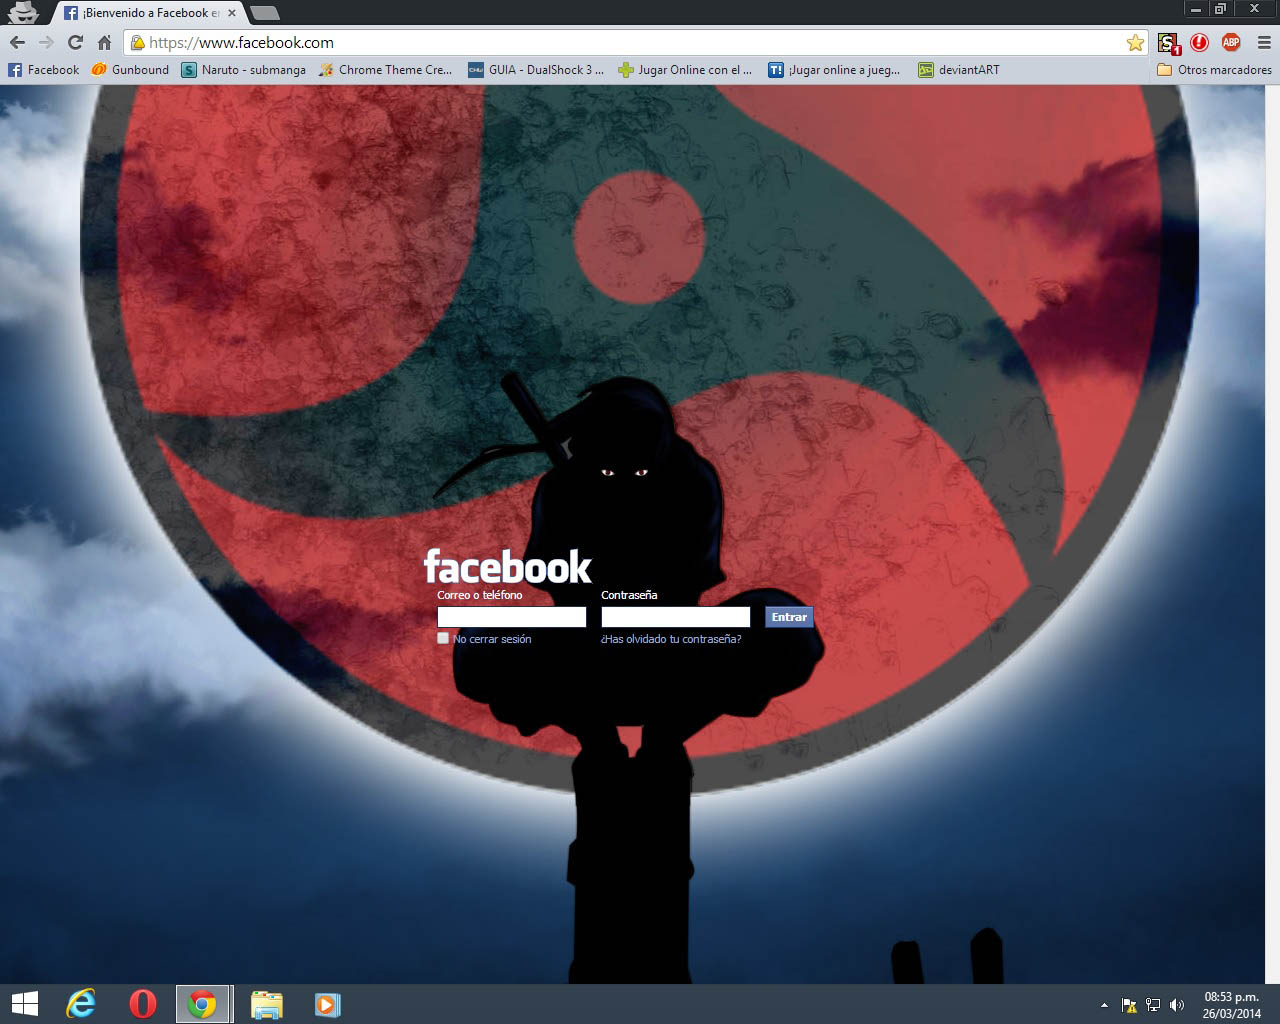Click the ¿Has olvidado tu contraseña? link

(x=669, y=638)
